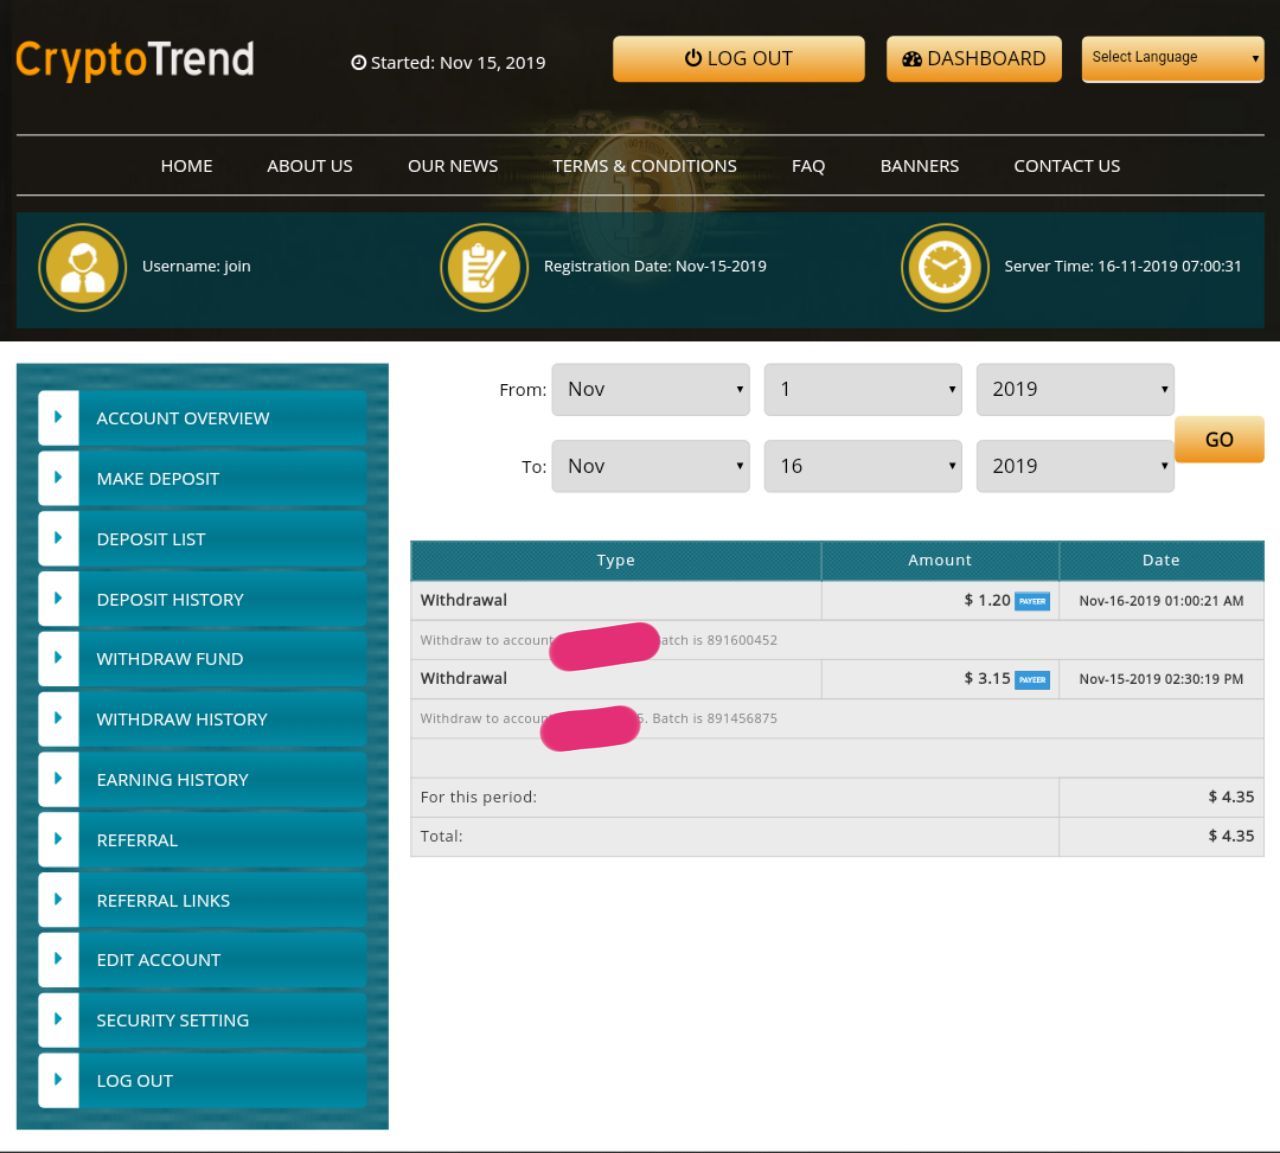1280x1153 pixels.
Task: Click the Nov-16-2019 01:00:21 AM date
Action: (x=1161, y=601)
